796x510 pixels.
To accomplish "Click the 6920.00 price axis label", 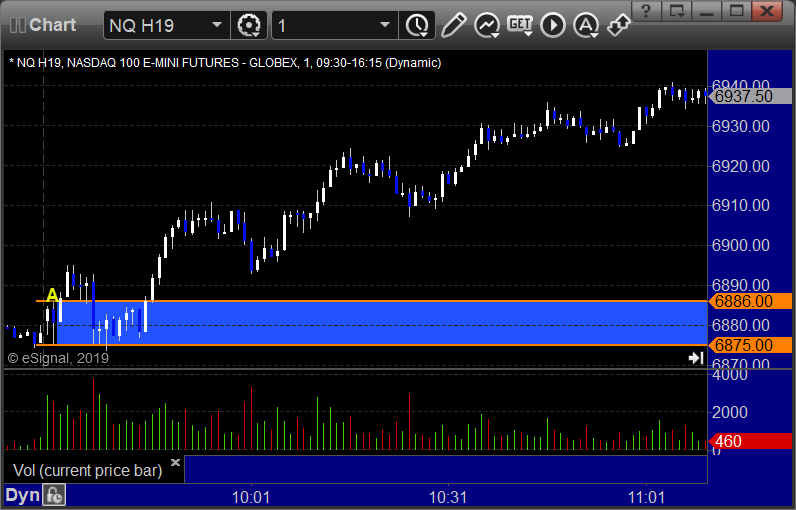I will 741,166.
